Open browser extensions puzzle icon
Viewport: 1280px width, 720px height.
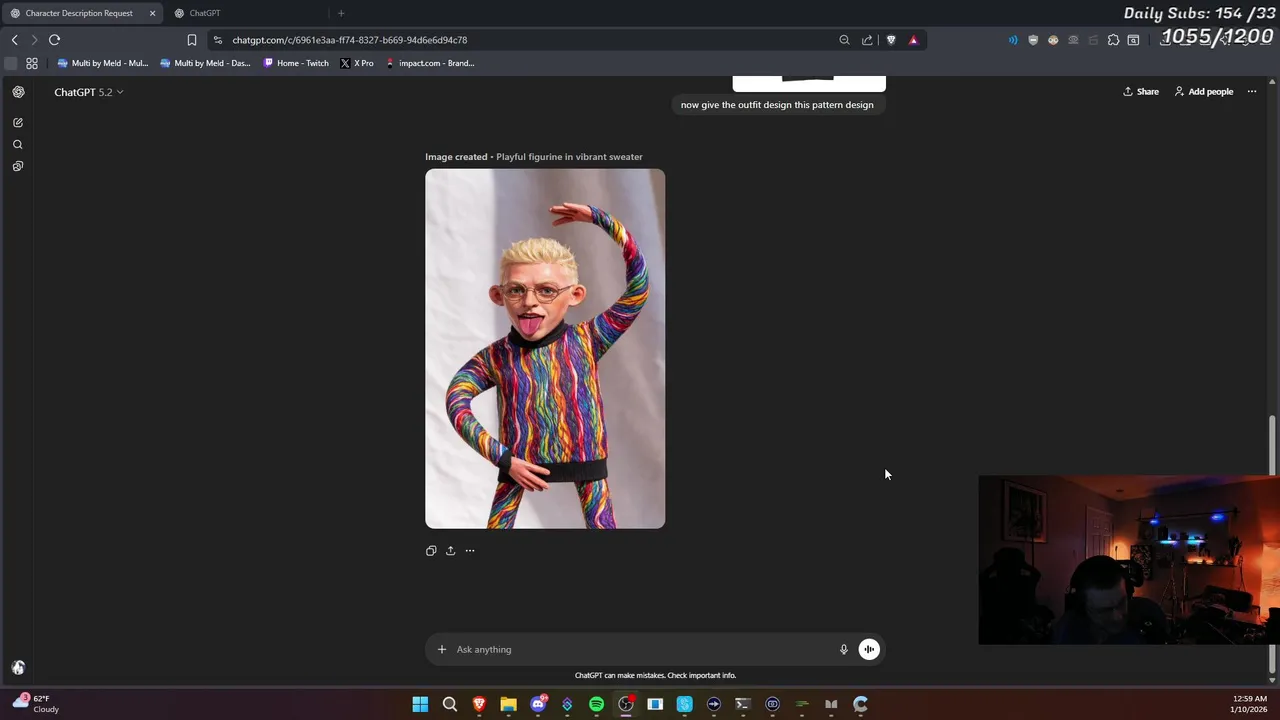pyautogui.click(x=1113, y=40)
